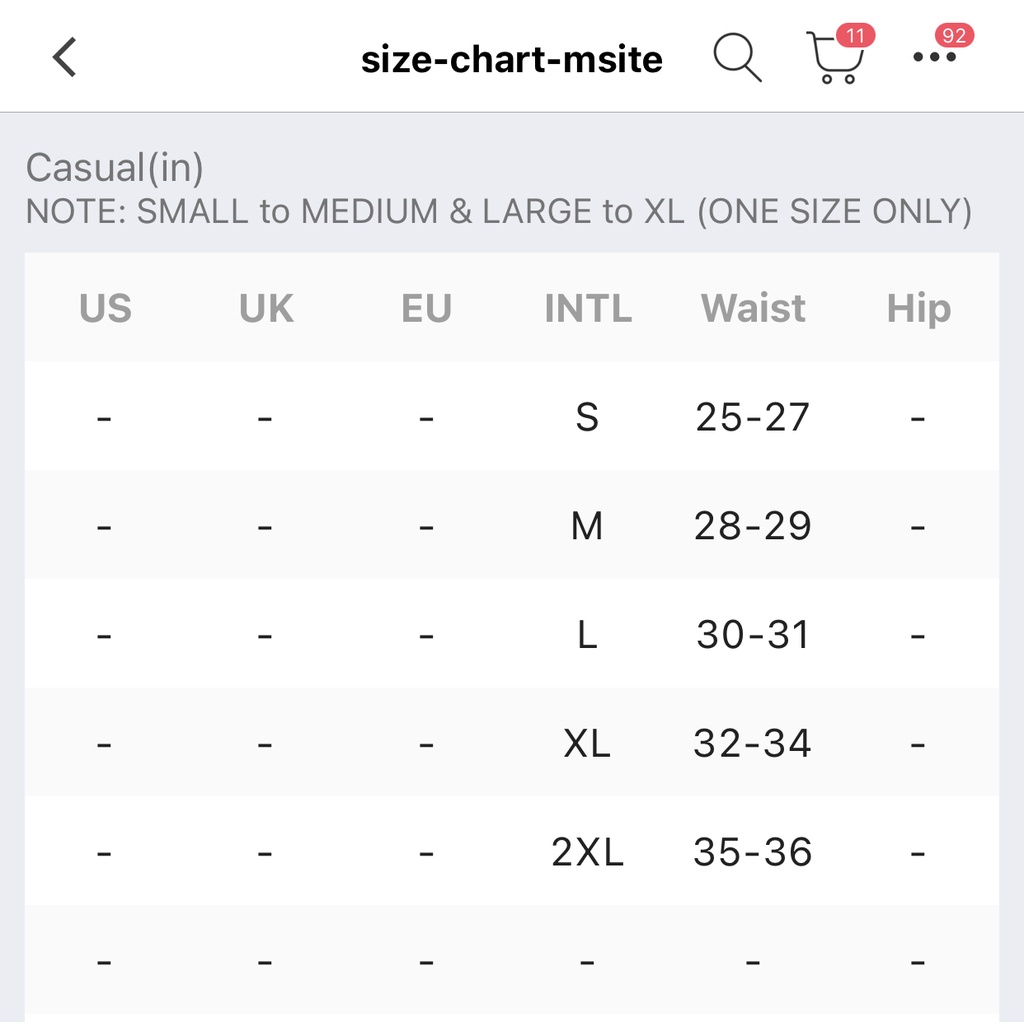Tap the Casual(in) heading
The width and height of the screenshot is (1024, 1024).
(x=114, y=167)
